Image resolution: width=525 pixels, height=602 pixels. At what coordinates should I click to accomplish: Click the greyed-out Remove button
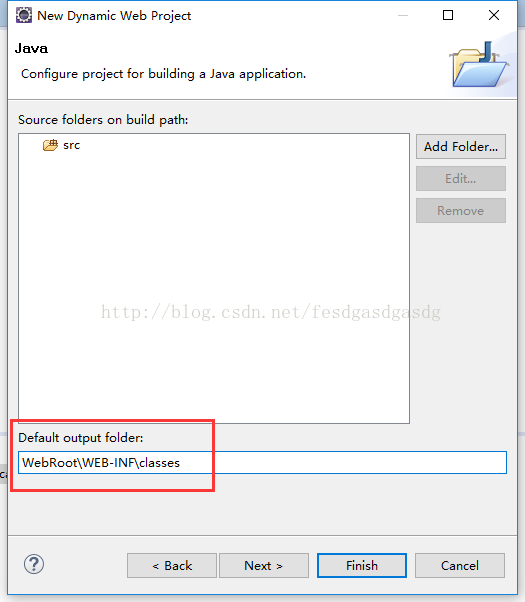pos(461,210)
